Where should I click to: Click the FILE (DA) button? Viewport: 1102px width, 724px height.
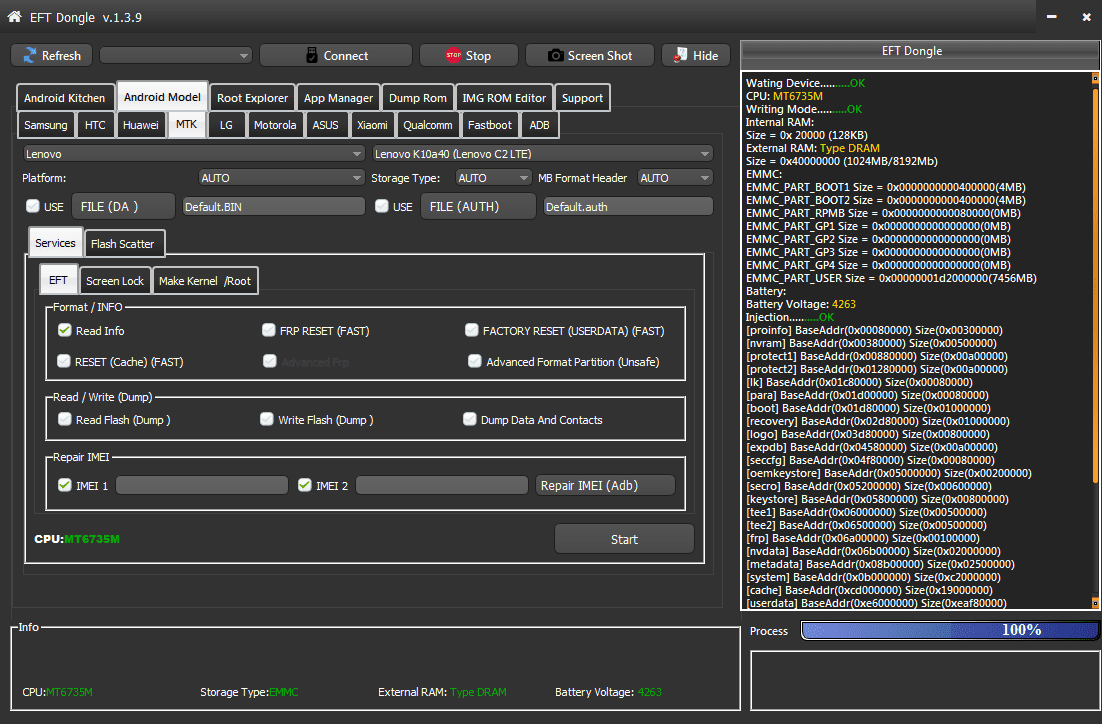click(x=123, y=206)
